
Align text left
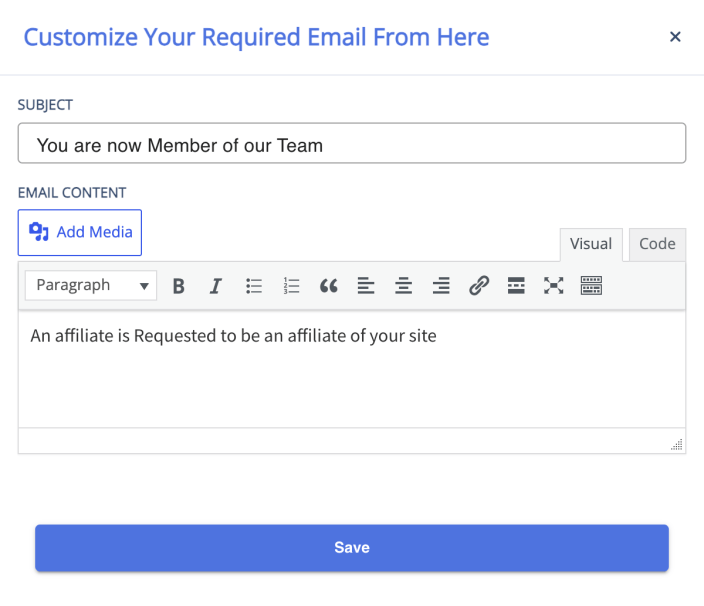366,285
